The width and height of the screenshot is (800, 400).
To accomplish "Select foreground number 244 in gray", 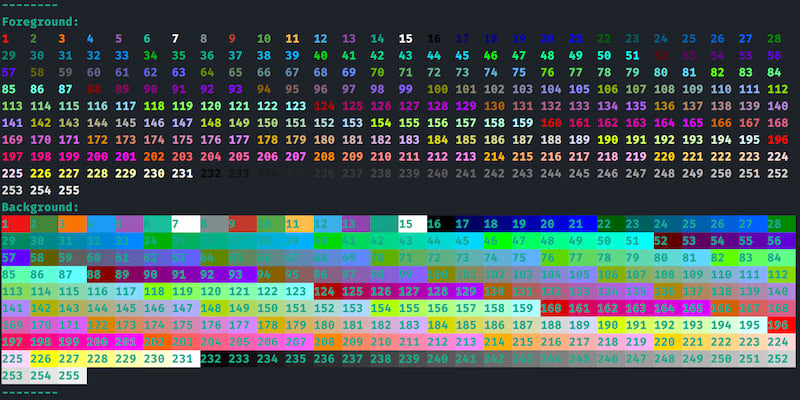I will coord(551,173).
